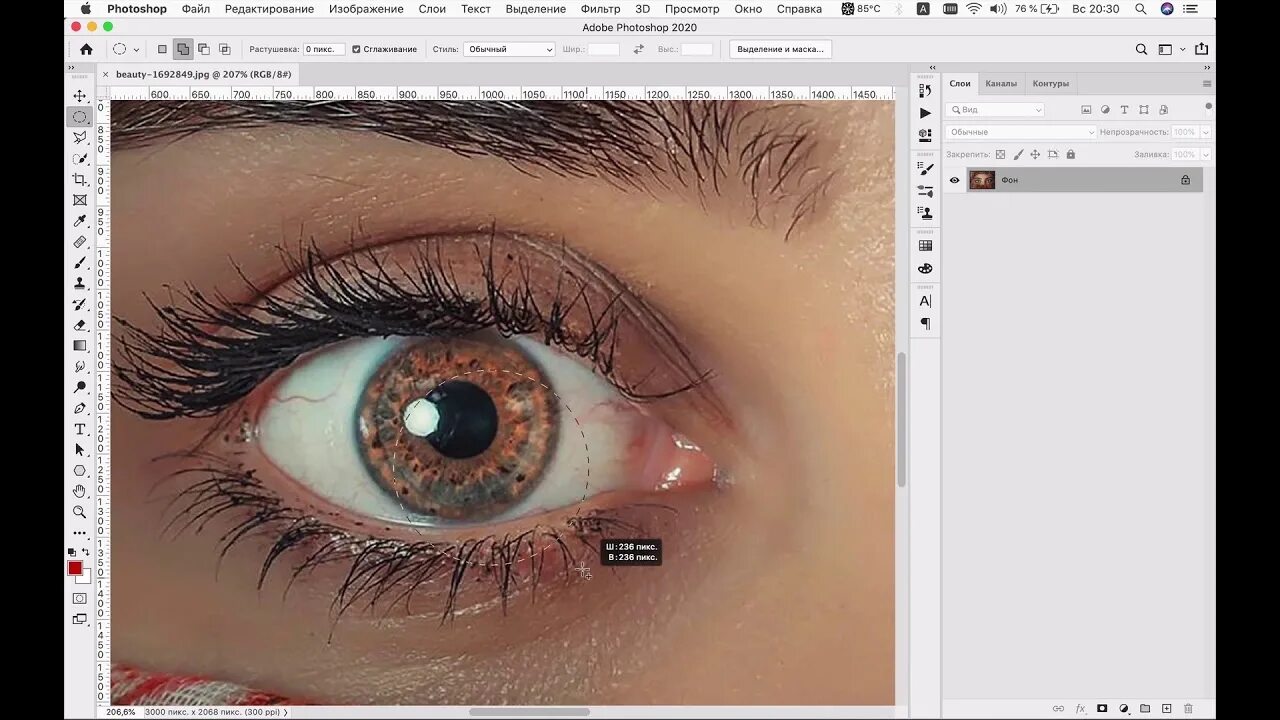Activate the Brush tool
1280x720 pixels.
pos(80,262)
